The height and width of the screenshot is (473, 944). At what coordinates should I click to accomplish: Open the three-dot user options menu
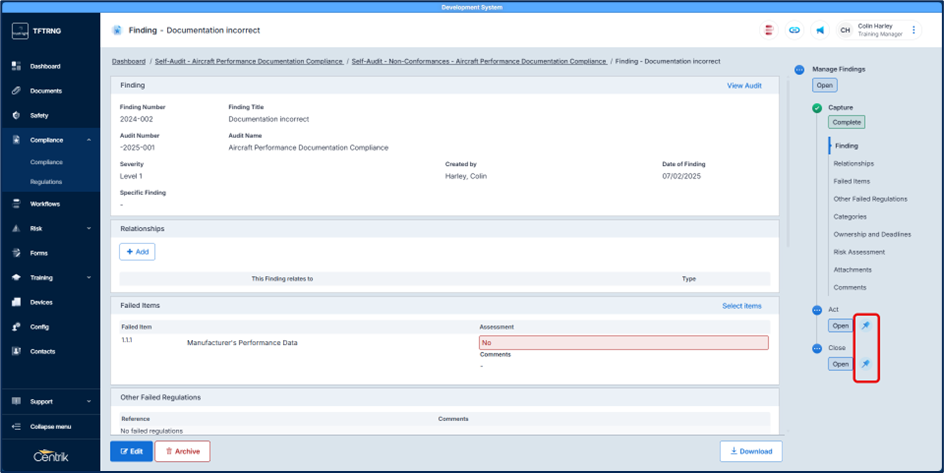914,31
